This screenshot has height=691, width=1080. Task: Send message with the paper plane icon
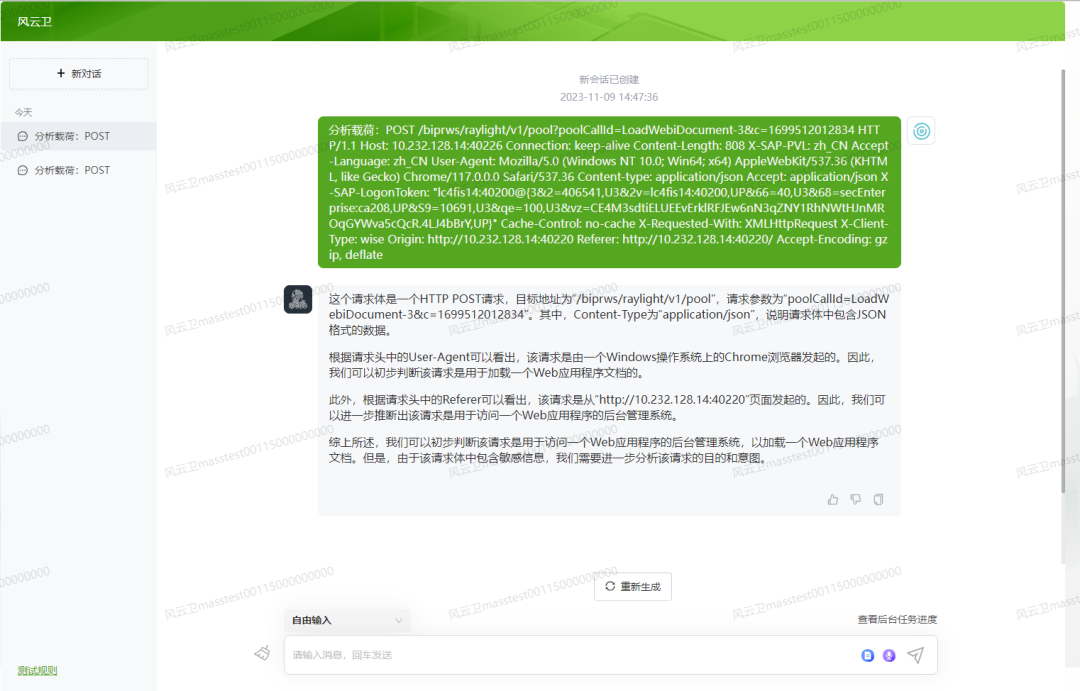click(915, 655)
